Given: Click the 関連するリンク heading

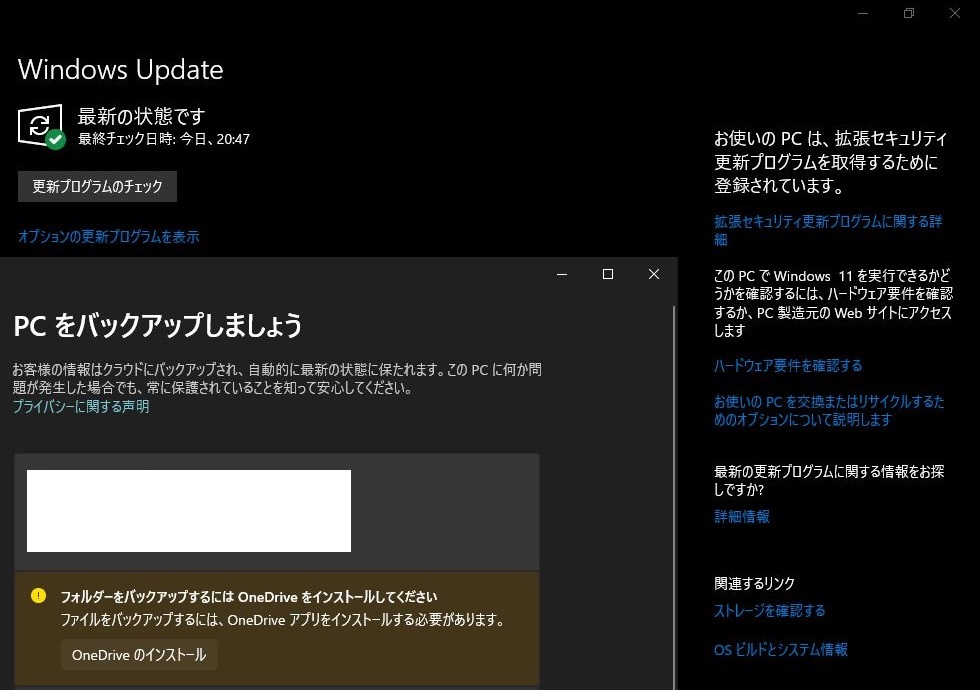Looking at the screenshot, I should pyautogui.click(x=754, y=583).
